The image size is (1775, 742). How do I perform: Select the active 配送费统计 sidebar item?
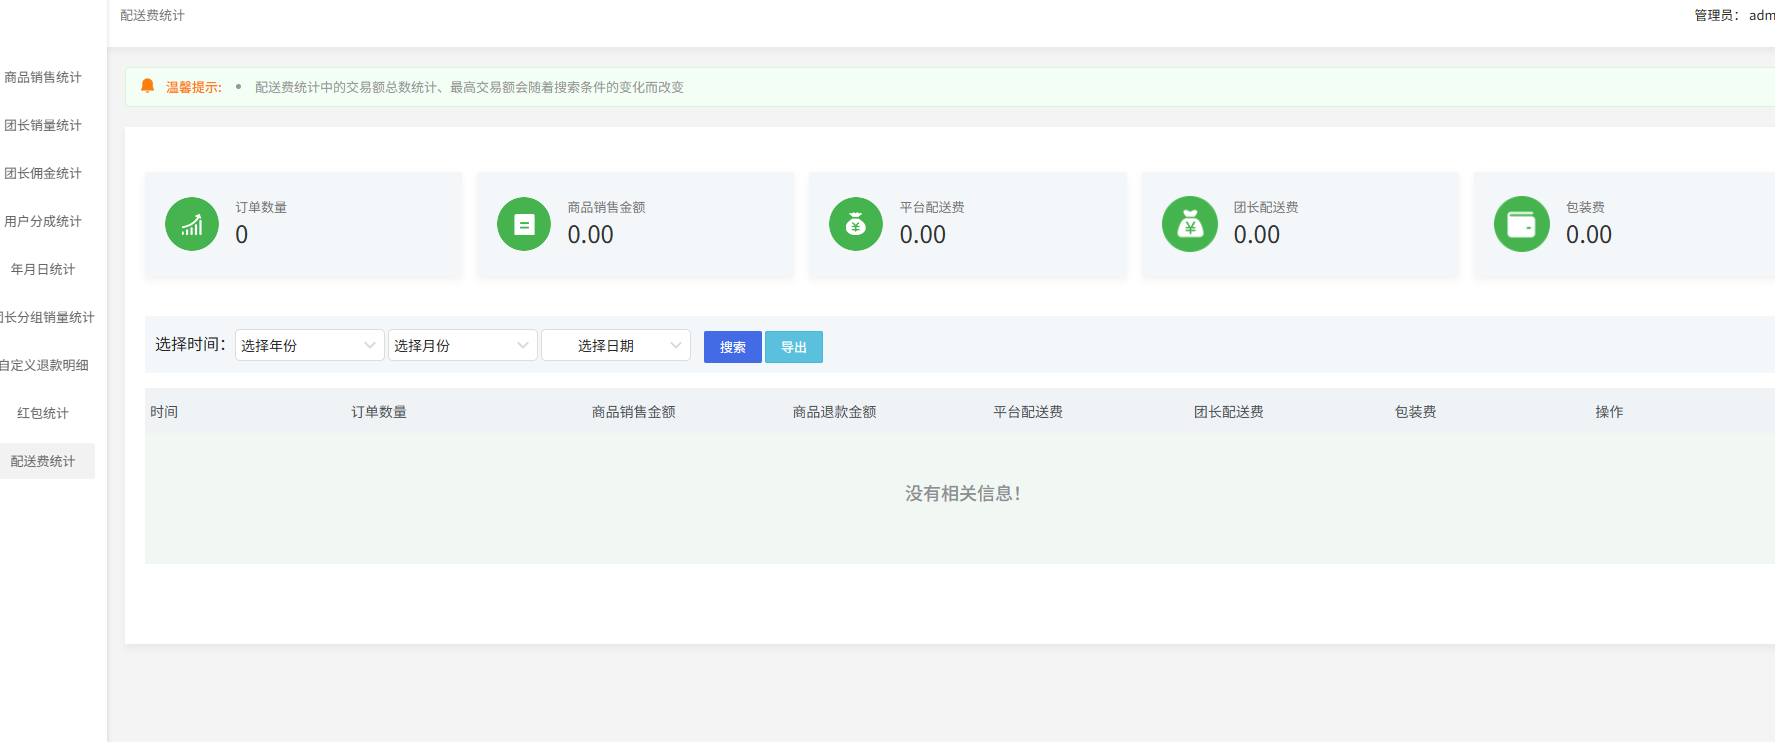pos(43,461)
